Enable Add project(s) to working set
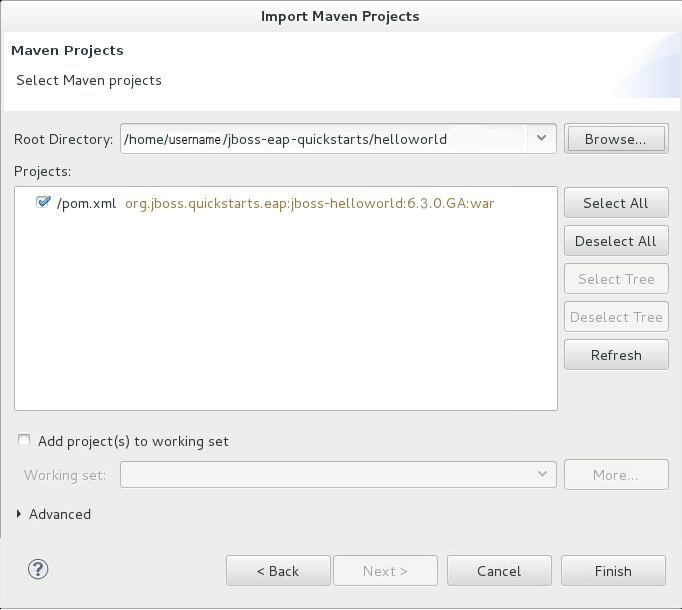The width and height of the screenshot is (682, 610). [x=24, y=441]
